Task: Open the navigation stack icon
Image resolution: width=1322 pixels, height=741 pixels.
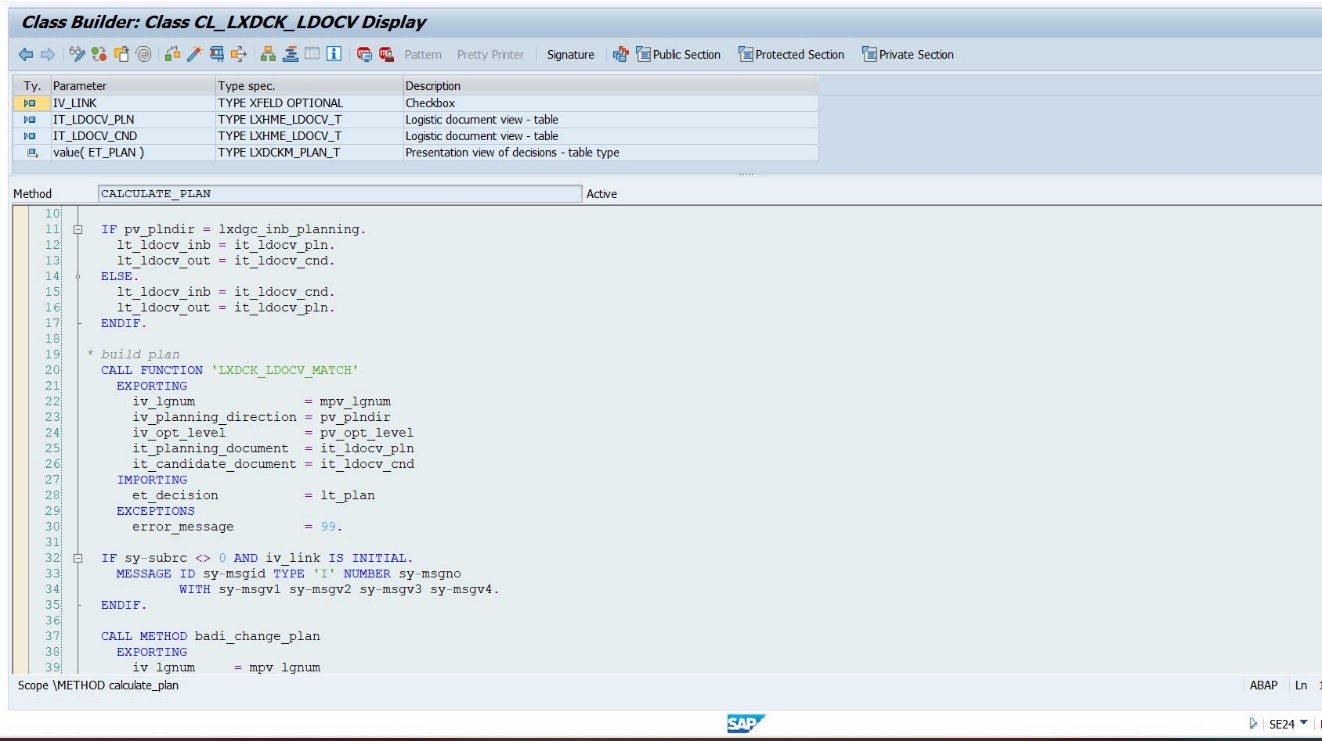Action: 290,55
